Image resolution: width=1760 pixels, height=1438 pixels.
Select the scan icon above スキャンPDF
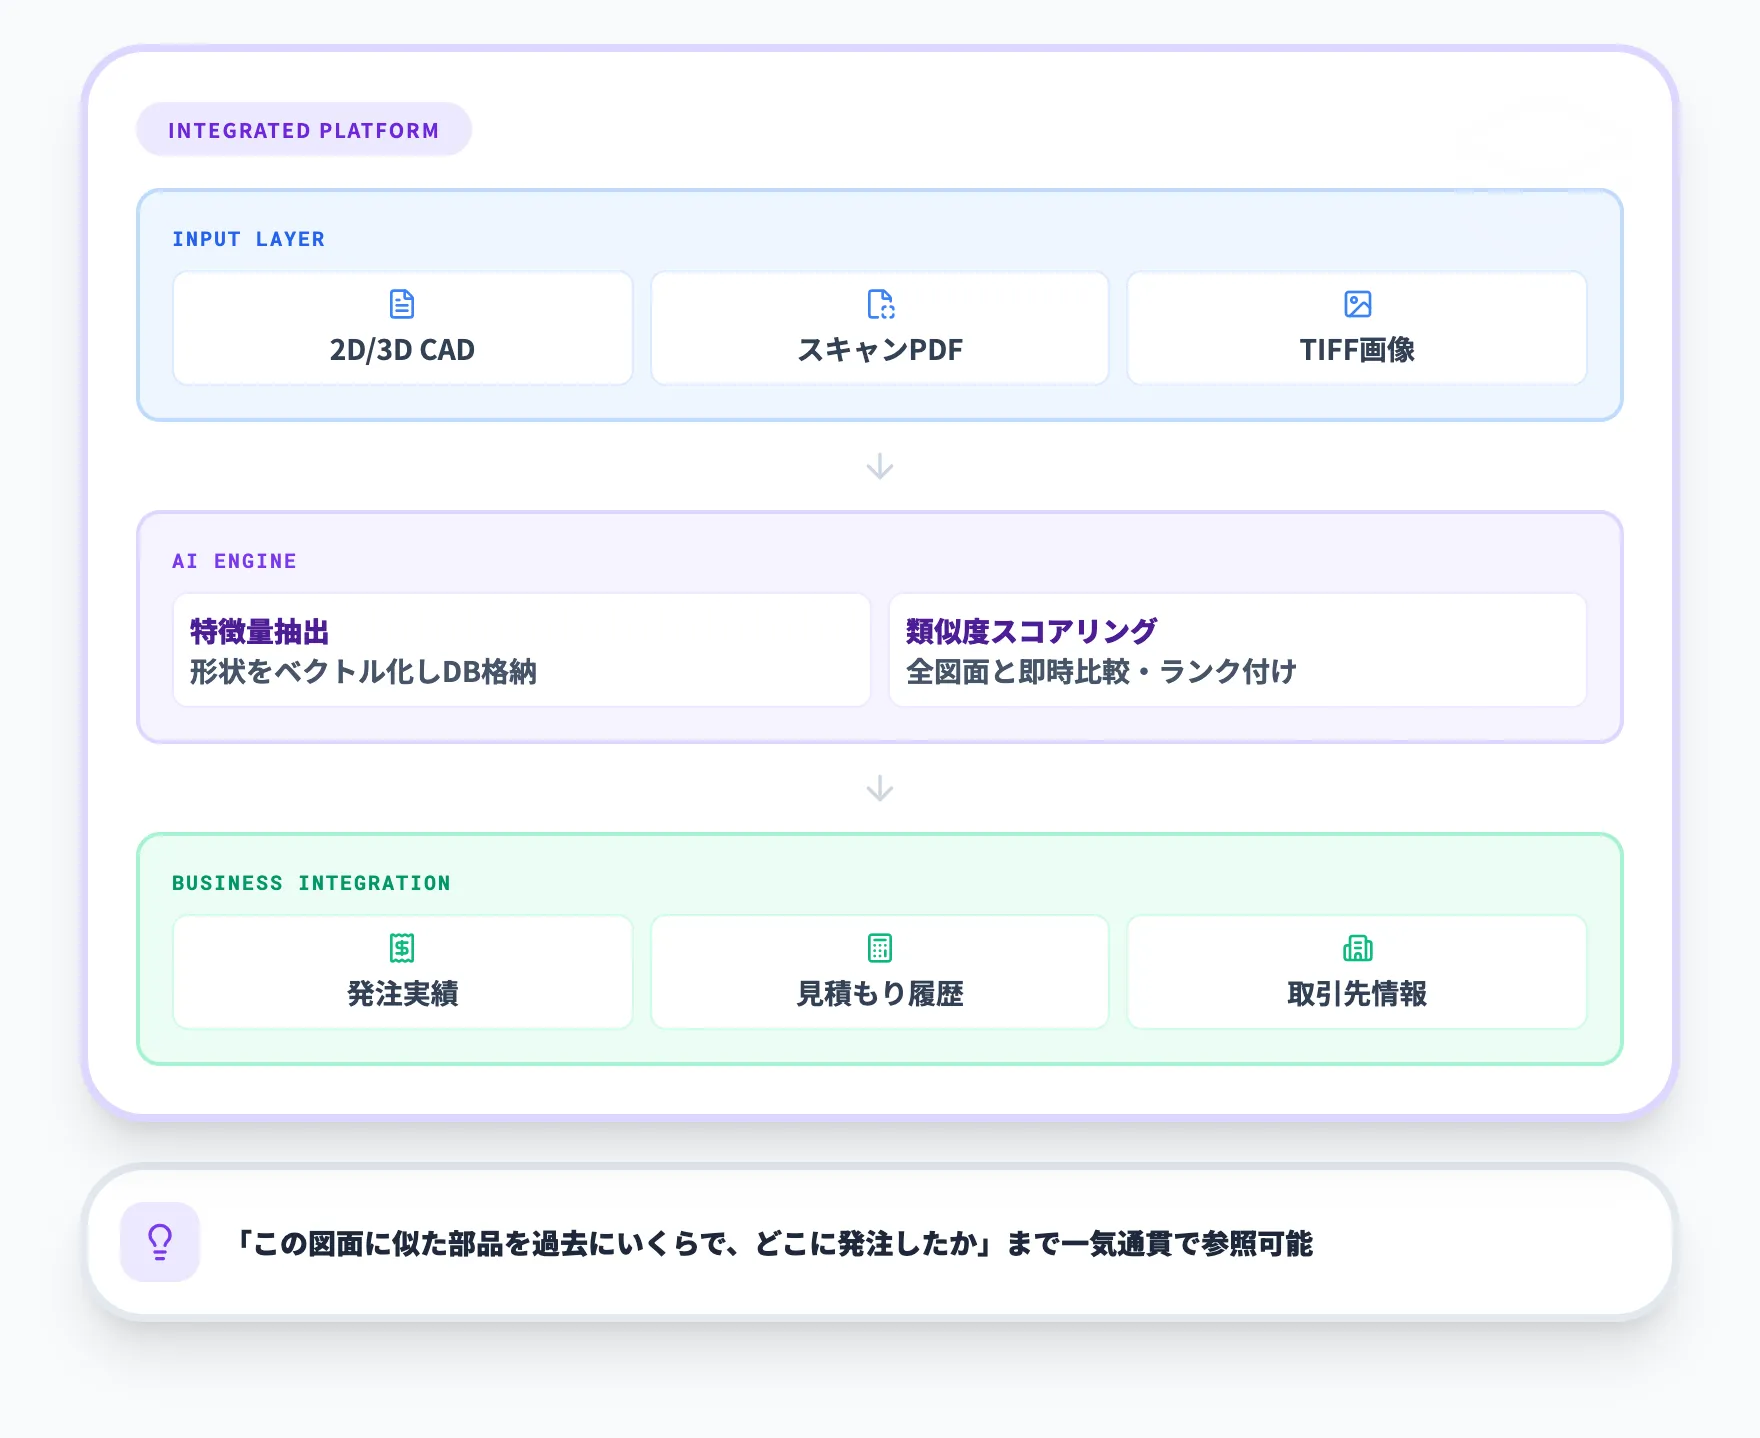879,304
